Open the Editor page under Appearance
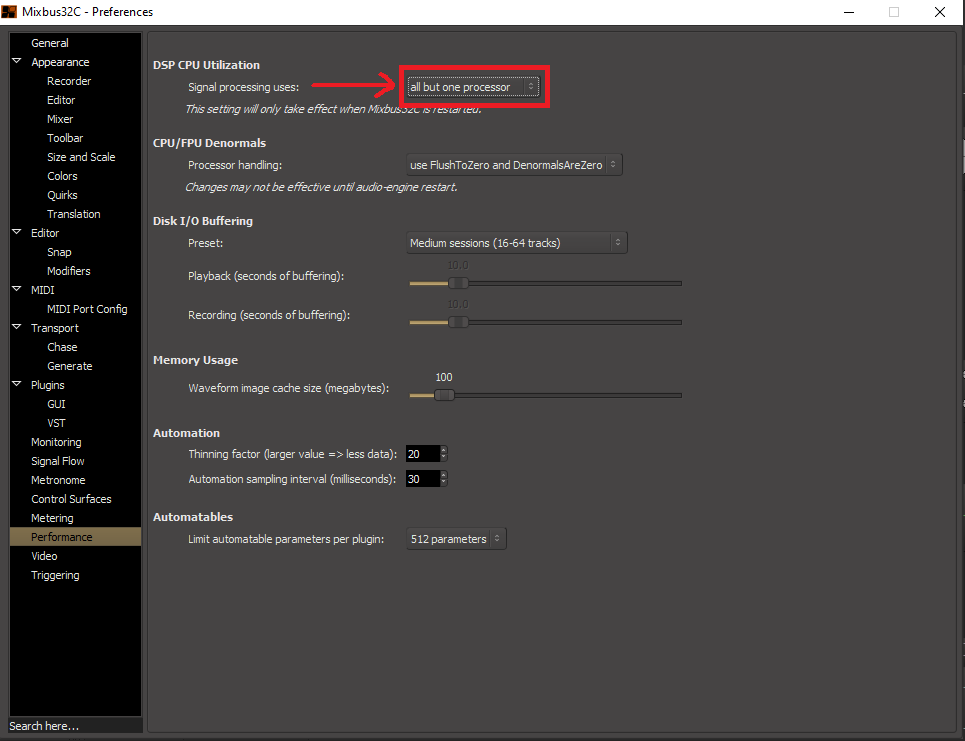Image resolution: width=965 pixels, height=741 pixels. click(61, 100)
